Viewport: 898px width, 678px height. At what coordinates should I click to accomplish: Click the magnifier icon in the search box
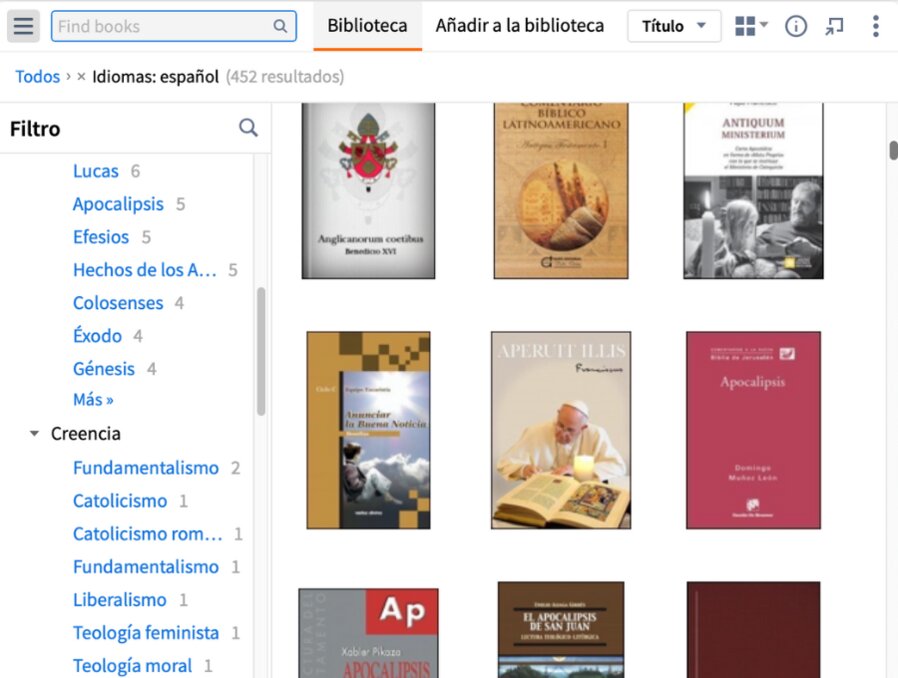click(x=280, y=26)
